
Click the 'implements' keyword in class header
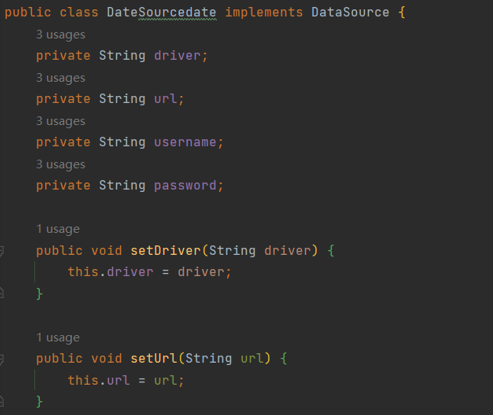pos(264,13)
